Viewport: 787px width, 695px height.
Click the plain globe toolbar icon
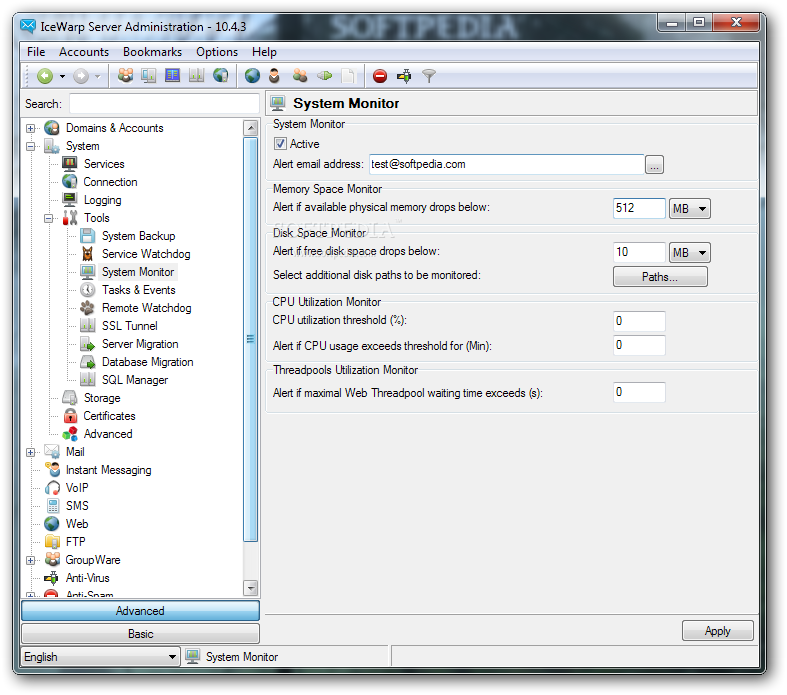pyautogui.click(x=252, y=76)
